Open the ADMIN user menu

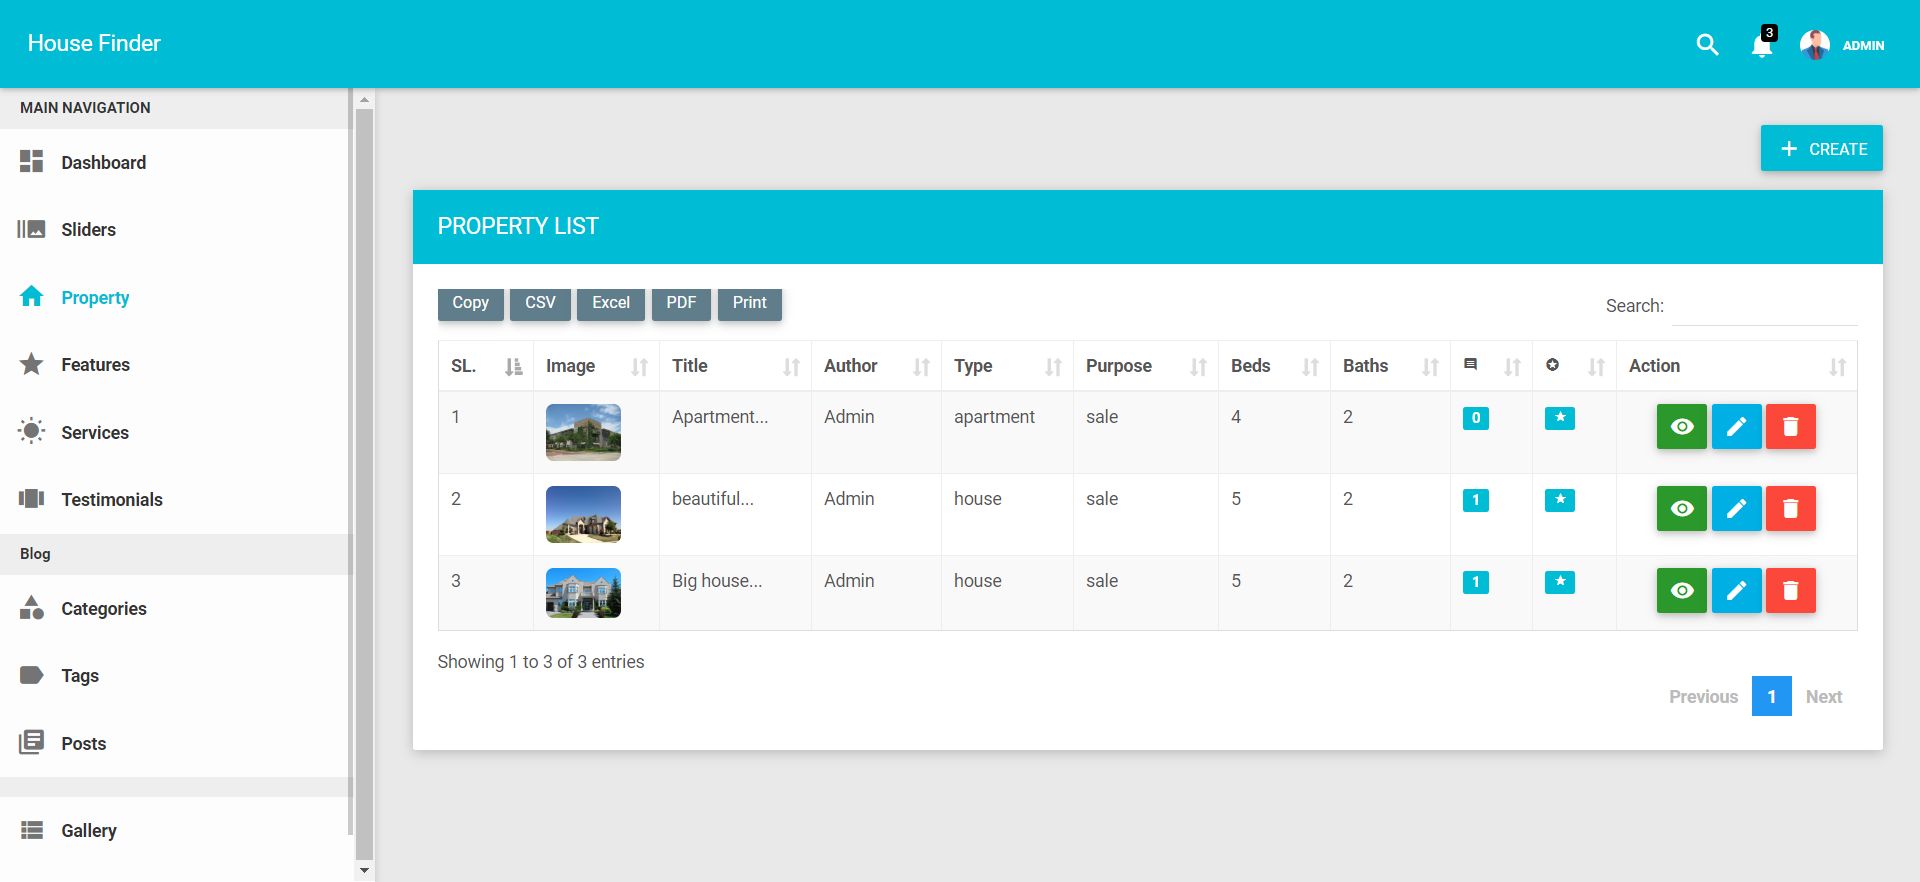[x=1842, y=45]
